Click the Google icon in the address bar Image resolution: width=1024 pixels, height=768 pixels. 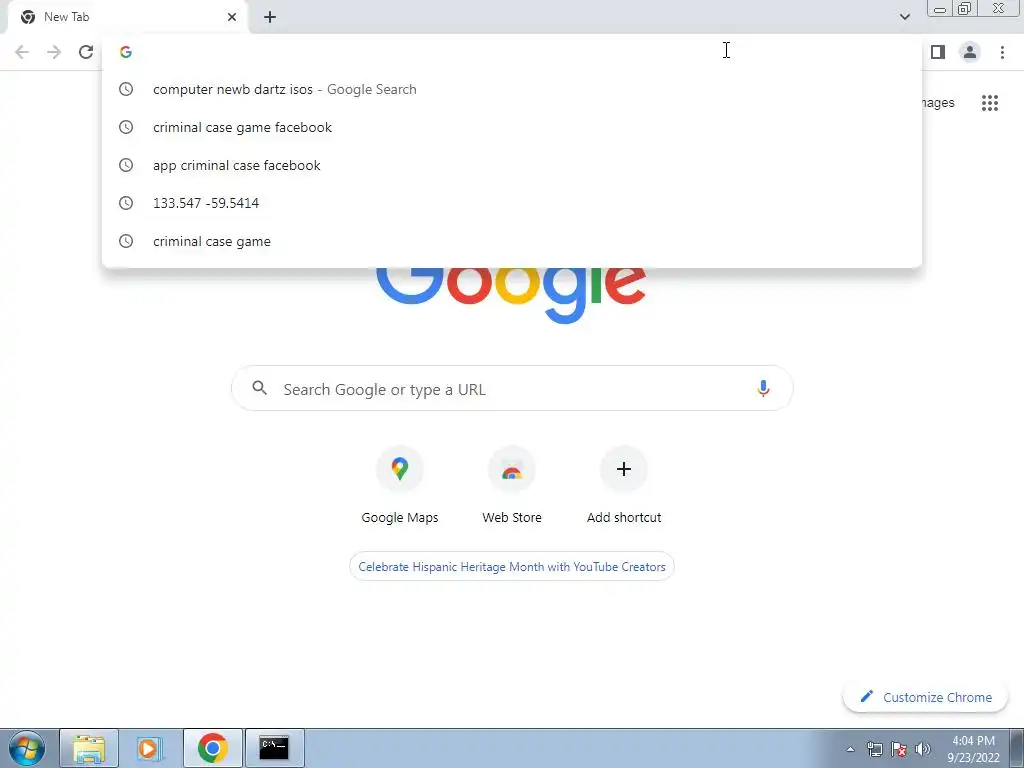(x=126, y=52)
